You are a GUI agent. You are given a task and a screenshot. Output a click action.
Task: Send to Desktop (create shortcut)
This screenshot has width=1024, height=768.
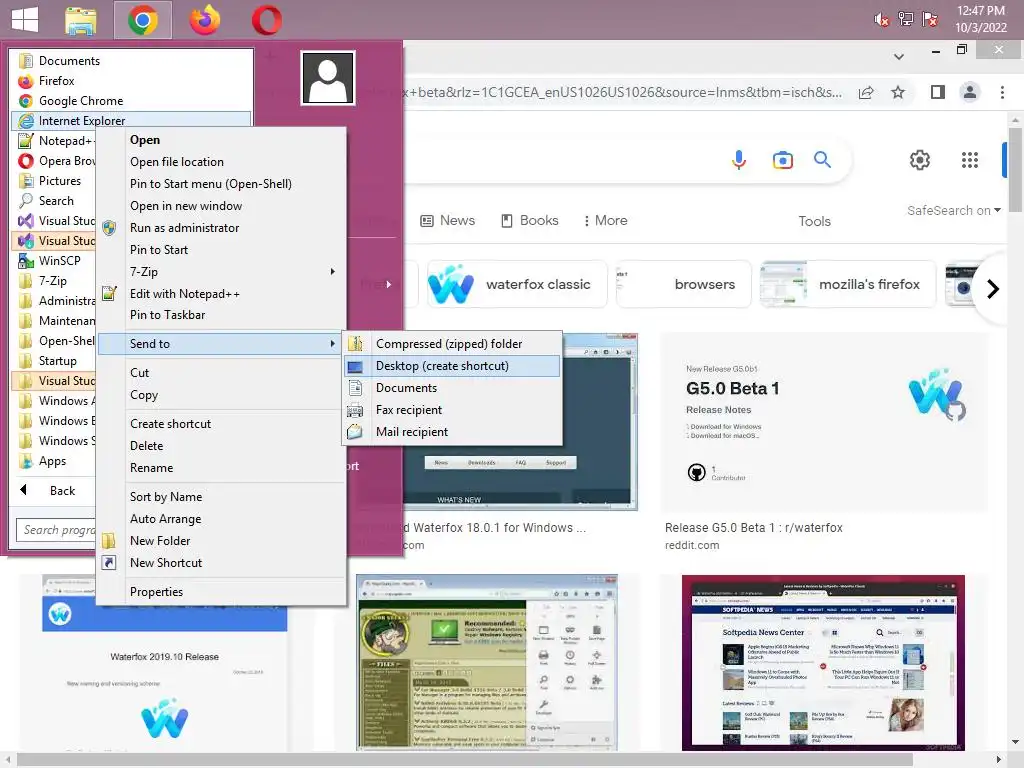tap(452, 366)
